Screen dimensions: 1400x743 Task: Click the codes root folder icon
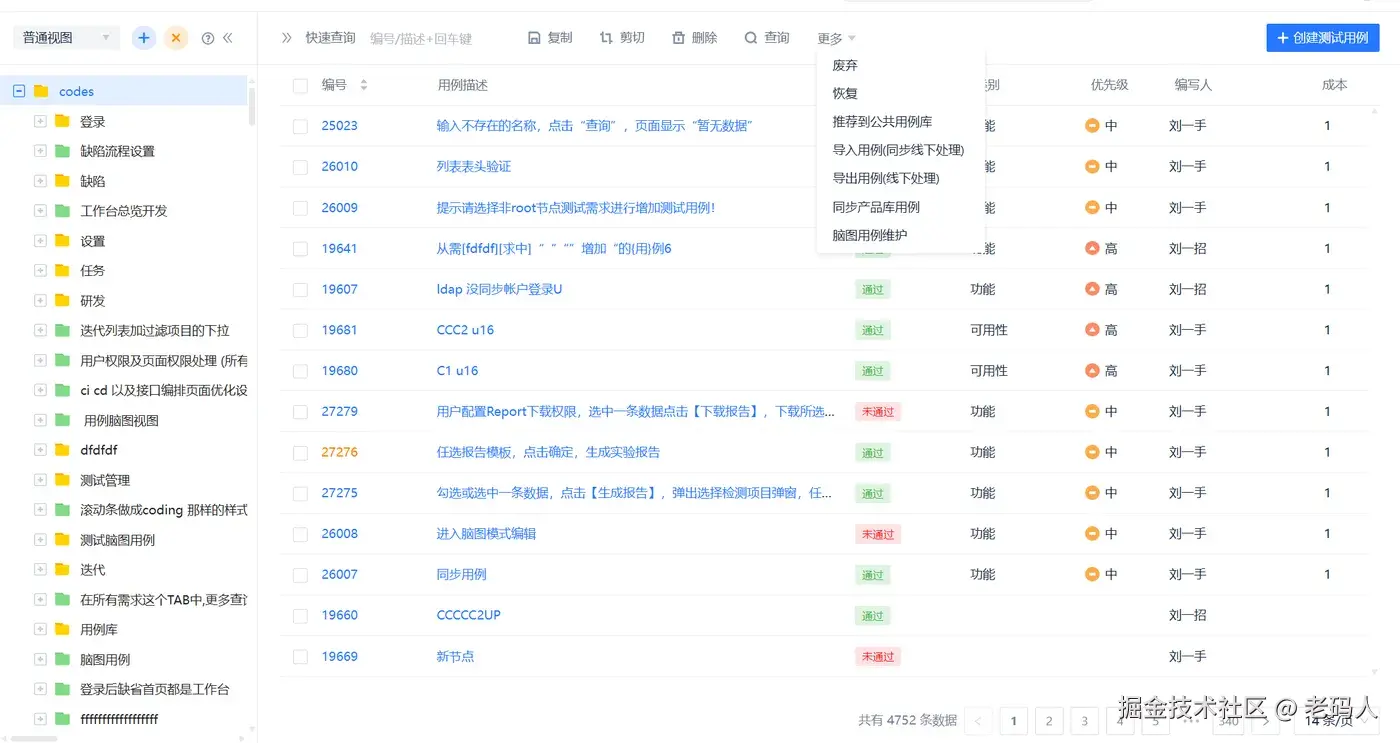[x=41, y=91]
